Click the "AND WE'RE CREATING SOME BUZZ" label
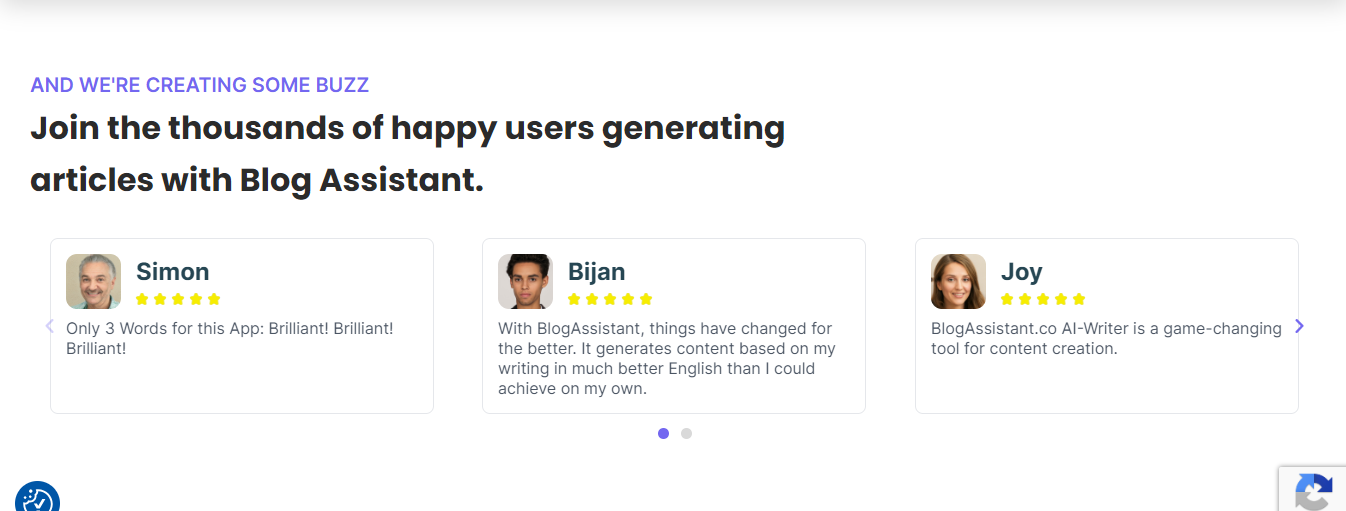This screenshot has width=1346, height=511. pyautogui.click(x=200, y=85)
